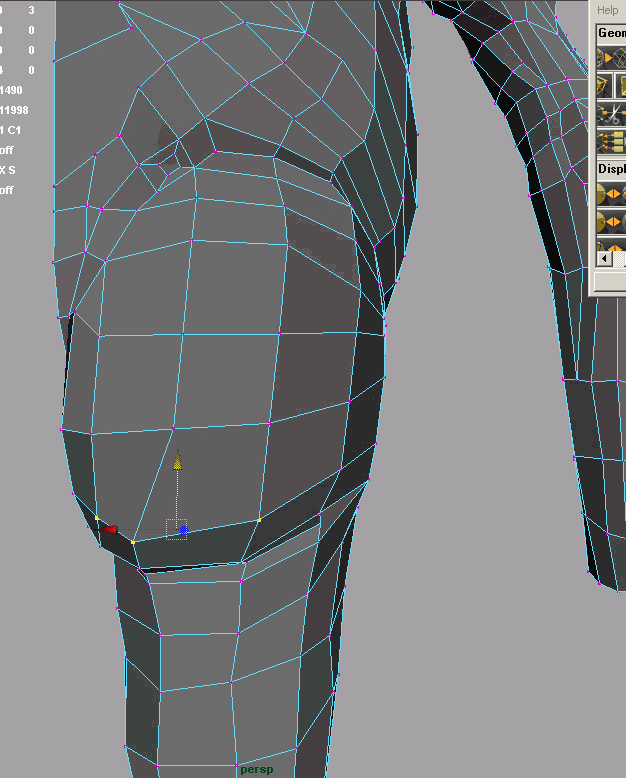The image size is (626, 778).
Task: Expand the Display section header
Action: coord(611,169)
